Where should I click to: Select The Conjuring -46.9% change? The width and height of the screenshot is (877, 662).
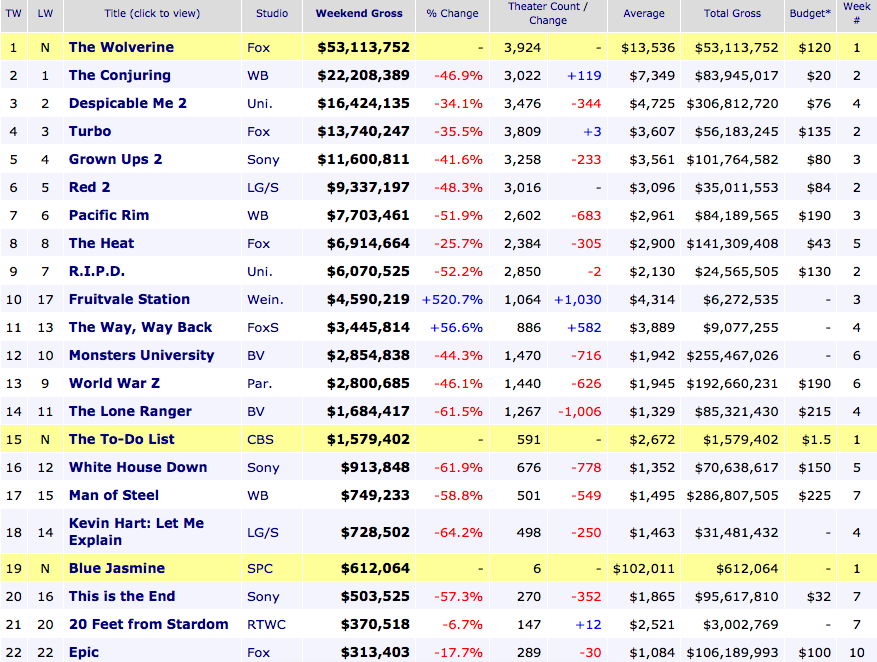458,75
